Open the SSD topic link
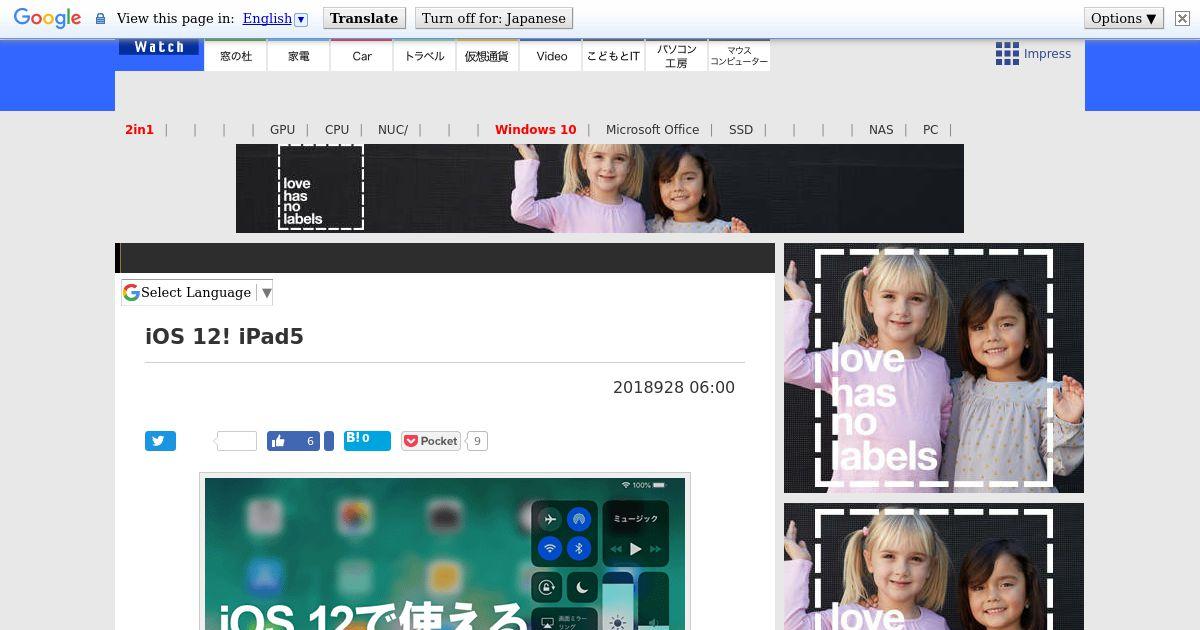Image resolution: width=1200 pixels, height=630 pixels. 741,129
